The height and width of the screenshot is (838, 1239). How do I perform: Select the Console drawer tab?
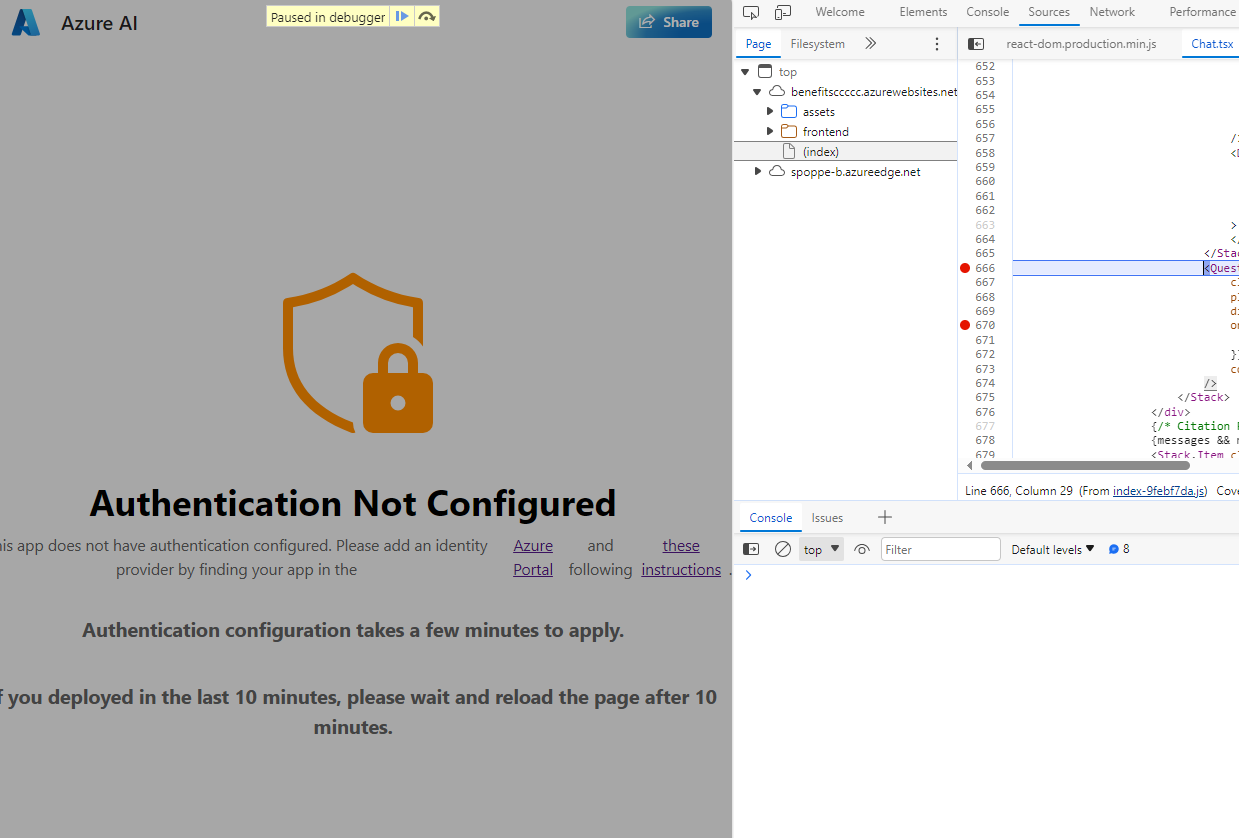(x=771, y=518)
